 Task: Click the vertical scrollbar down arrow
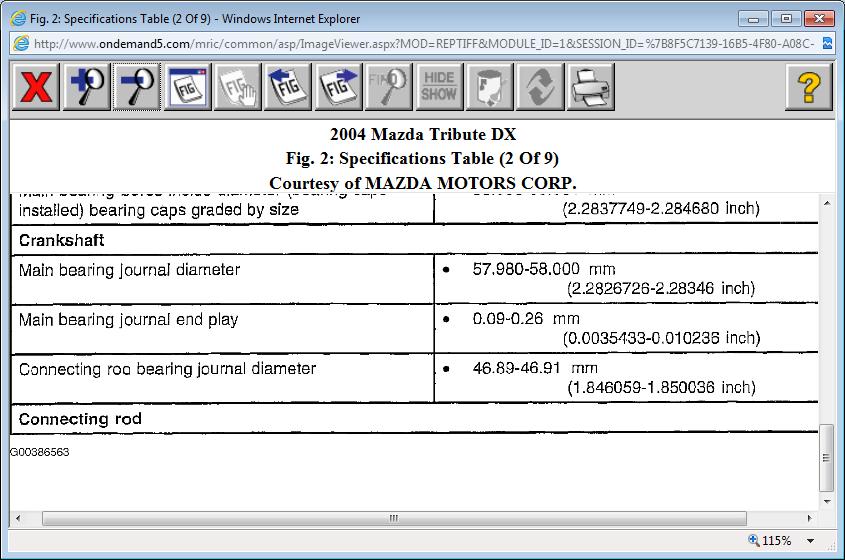tap(827, 501)
